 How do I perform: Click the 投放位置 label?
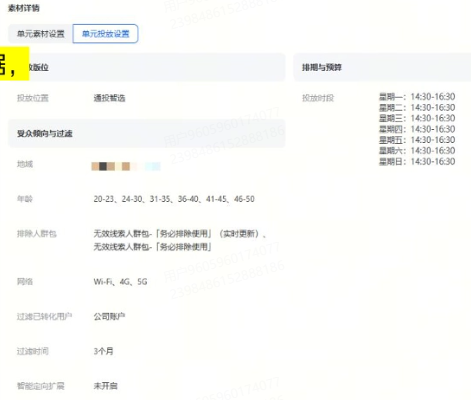(33, 98)
